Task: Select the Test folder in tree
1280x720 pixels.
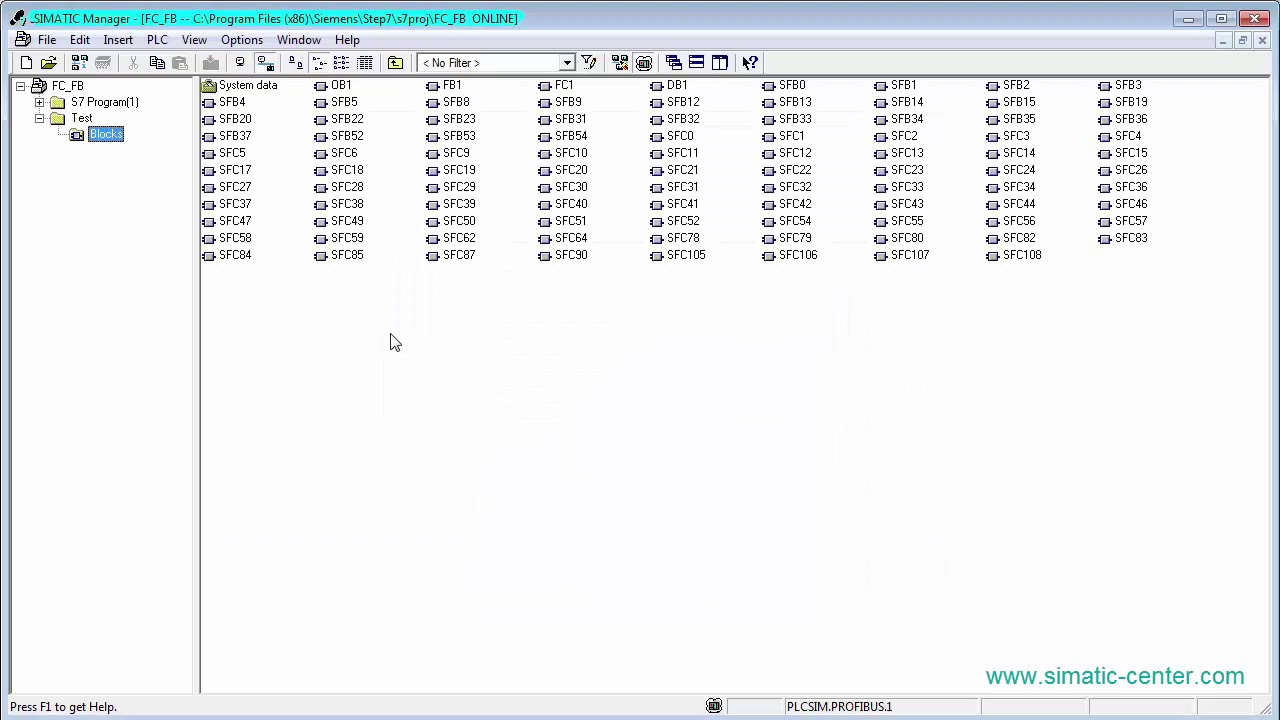Action: (82, 118)
